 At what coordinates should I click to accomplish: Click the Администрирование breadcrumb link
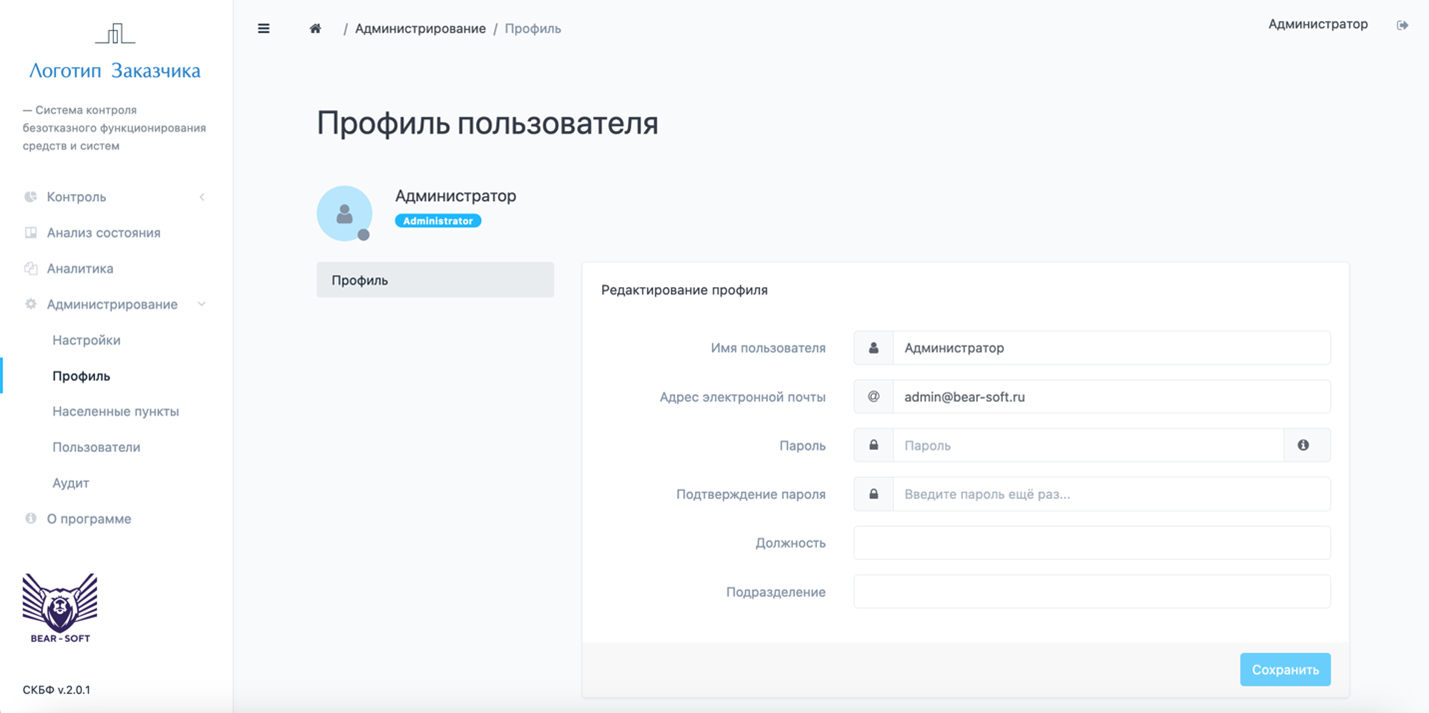(418, 28)
